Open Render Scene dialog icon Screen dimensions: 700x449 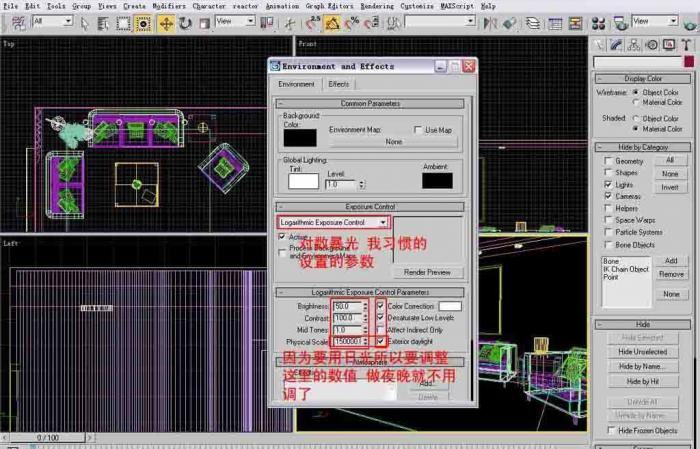click(620, 23)
